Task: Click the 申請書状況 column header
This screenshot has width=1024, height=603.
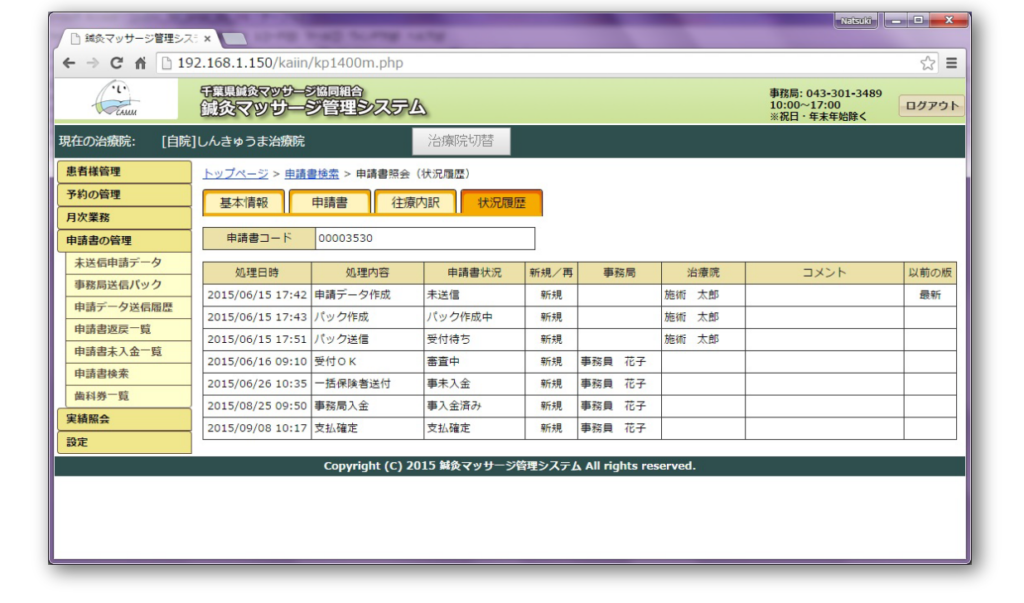Action: [474, 273]
